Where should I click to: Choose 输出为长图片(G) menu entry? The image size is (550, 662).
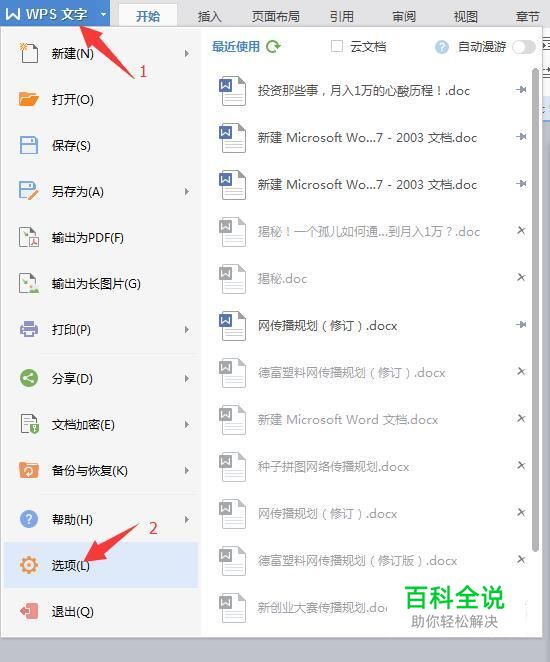101,283
